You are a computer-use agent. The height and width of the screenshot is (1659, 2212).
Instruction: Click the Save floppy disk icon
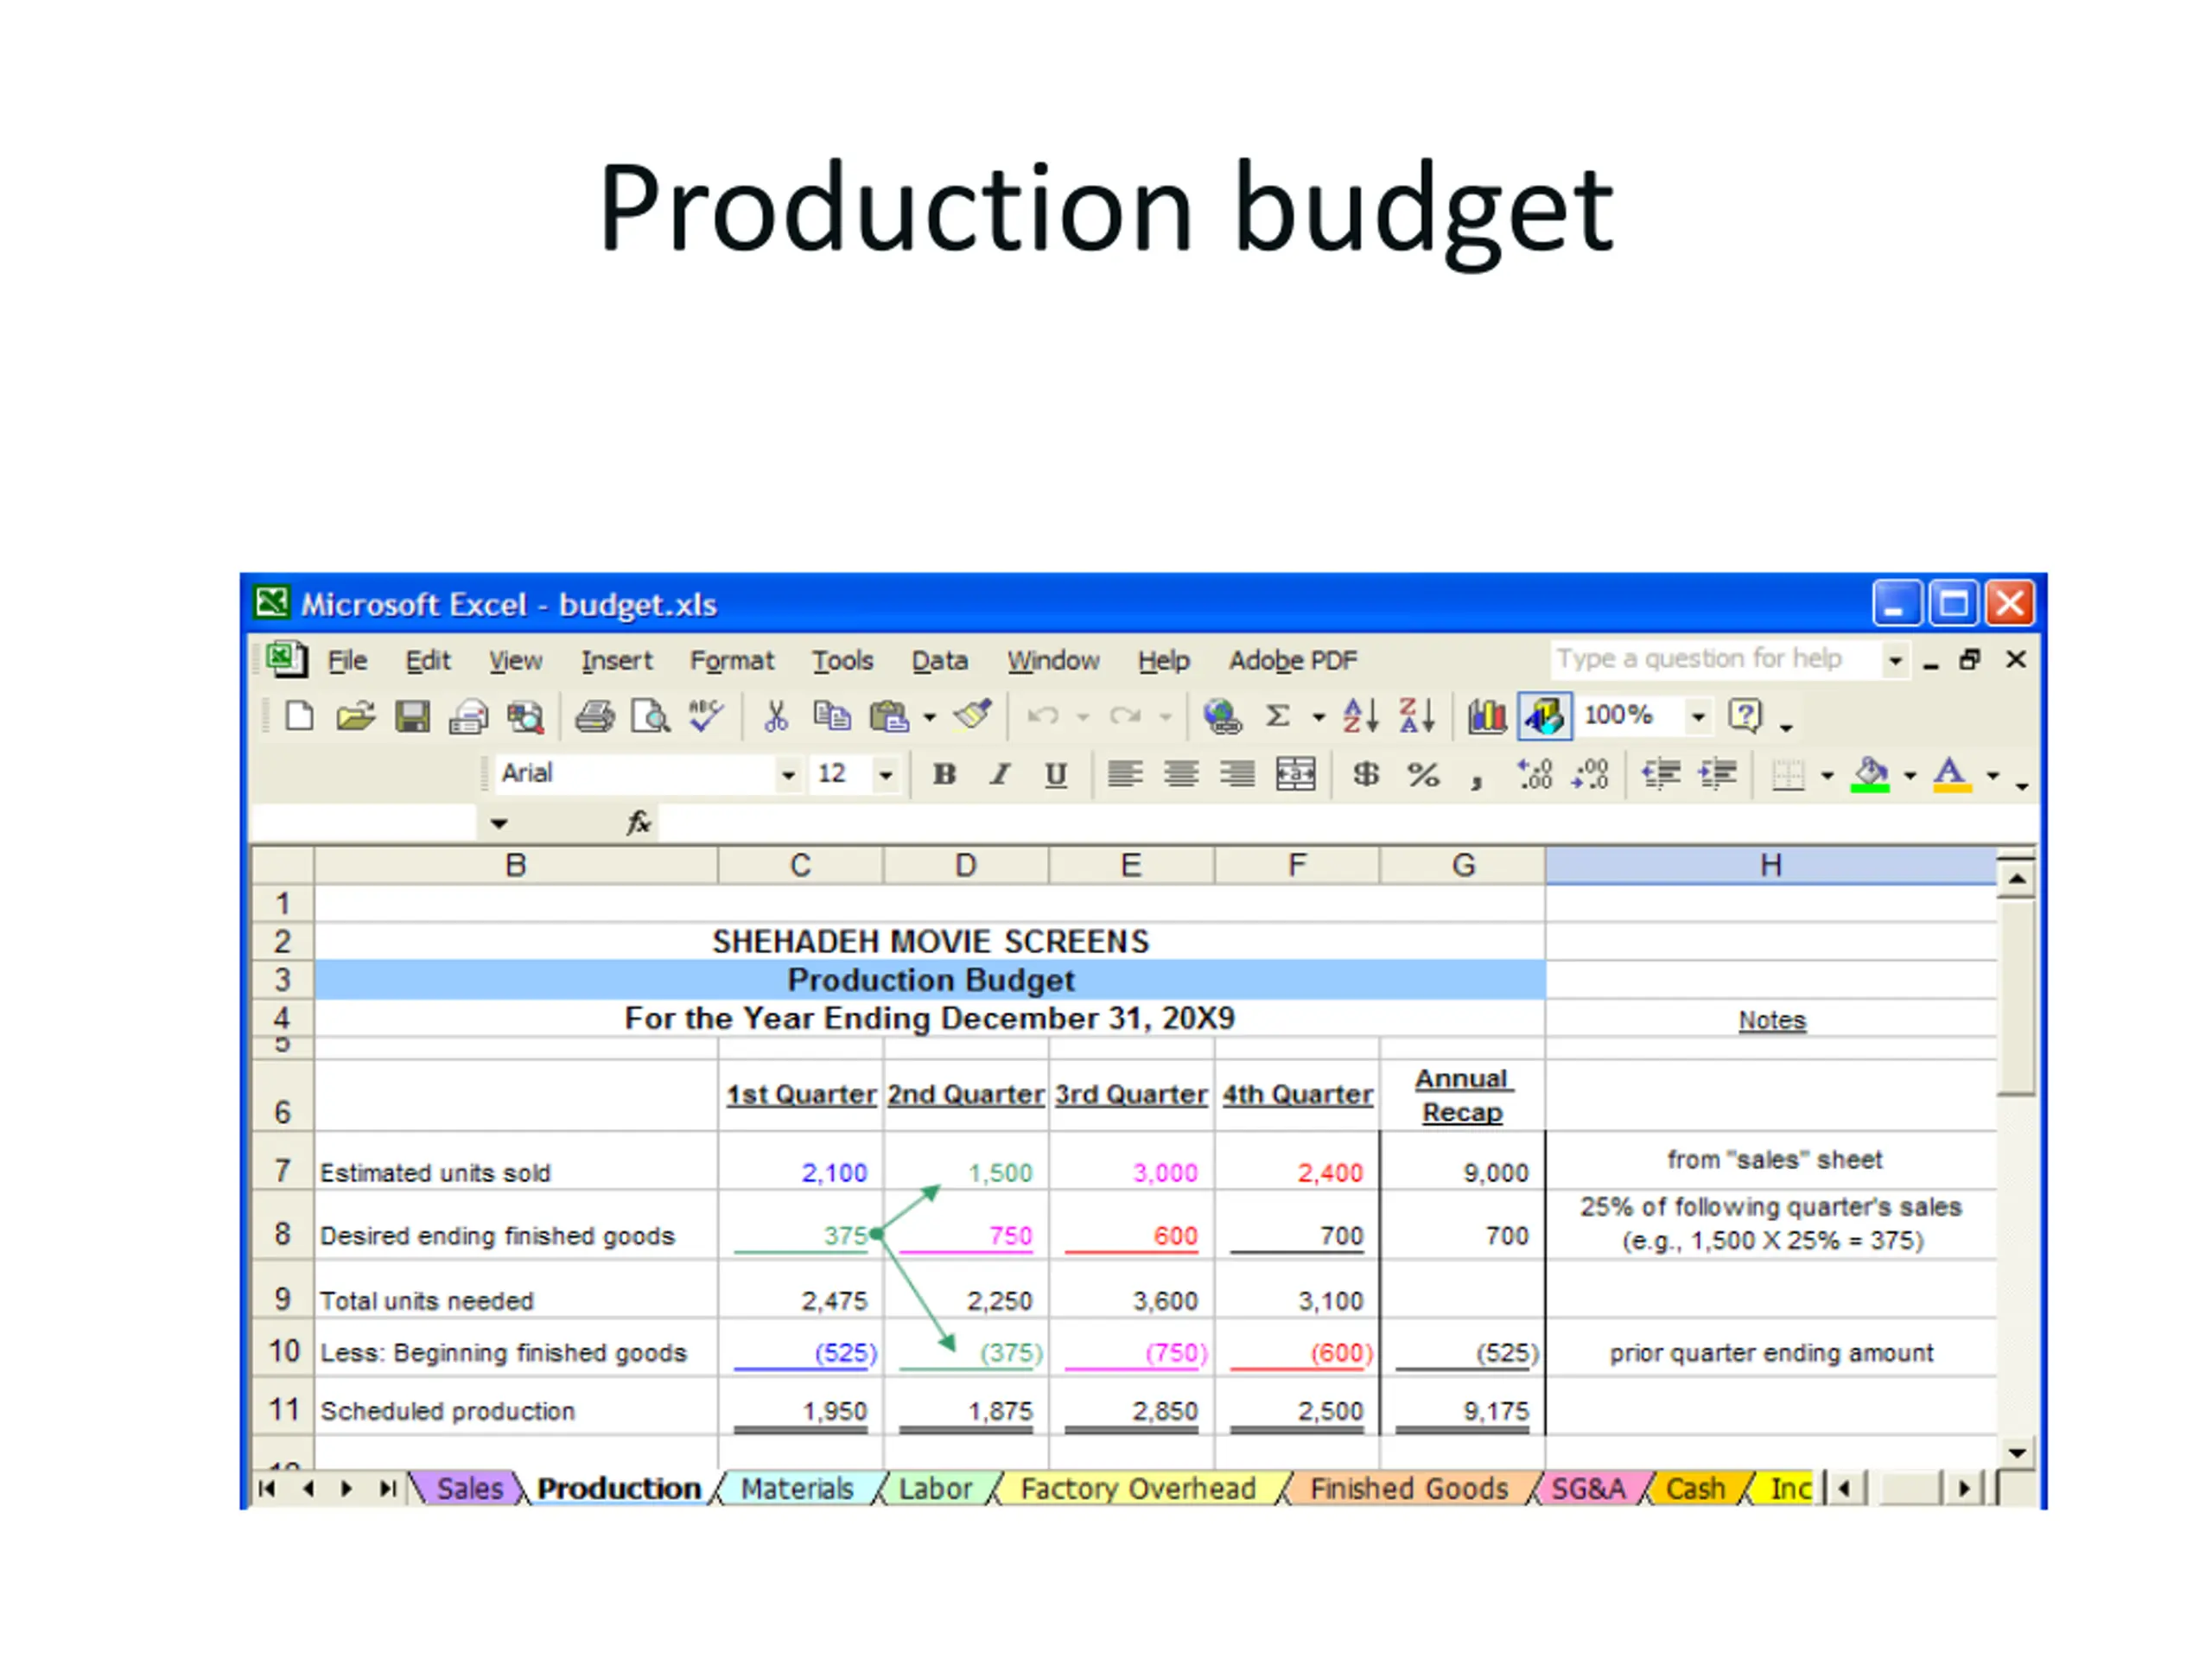tap(412, 716)
